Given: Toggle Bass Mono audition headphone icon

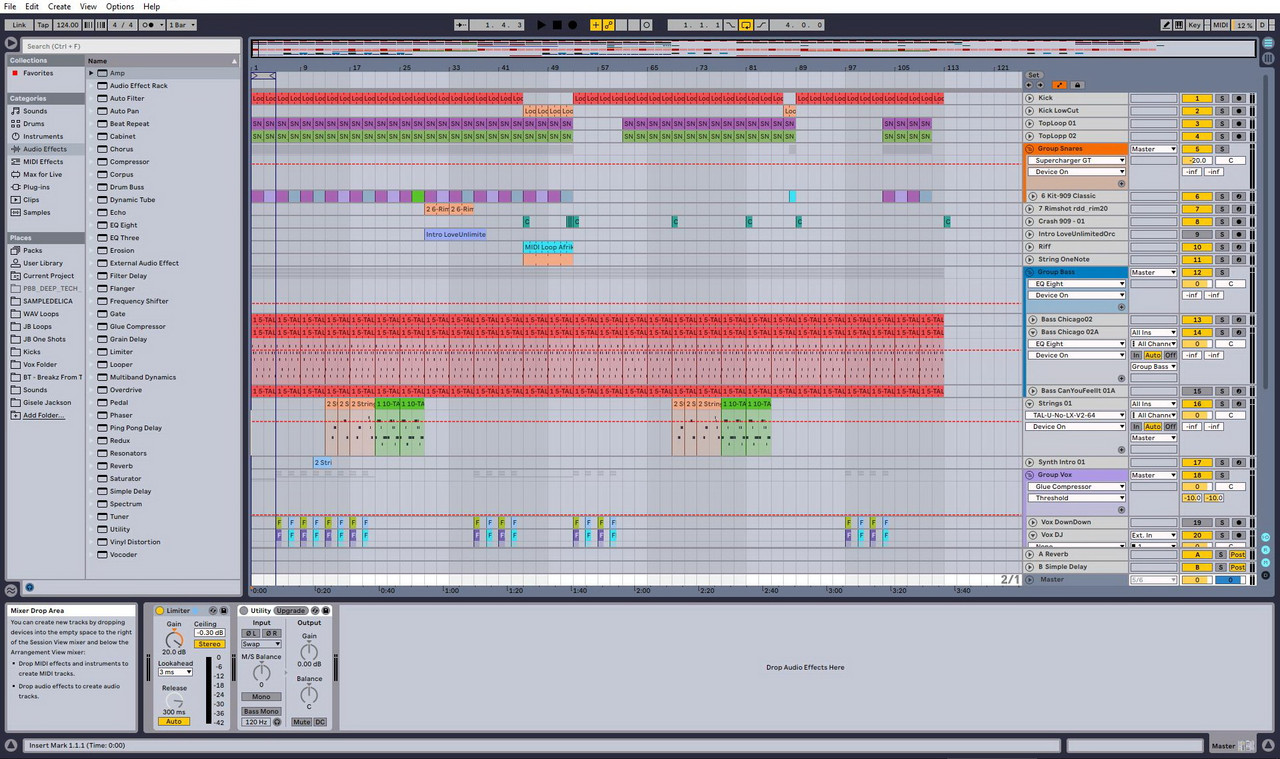Looking at the screenshot, I should [277, 721].
